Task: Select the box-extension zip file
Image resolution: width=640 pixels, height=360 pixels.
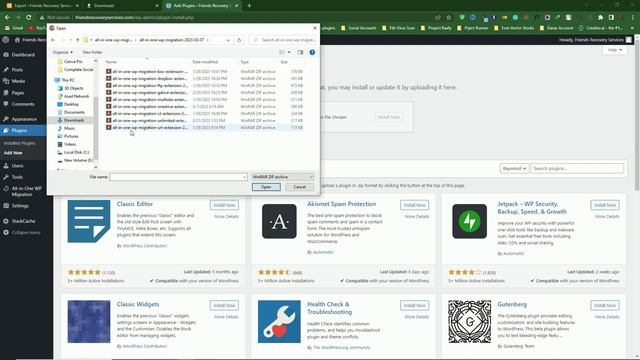Action: tap(204, 71)
